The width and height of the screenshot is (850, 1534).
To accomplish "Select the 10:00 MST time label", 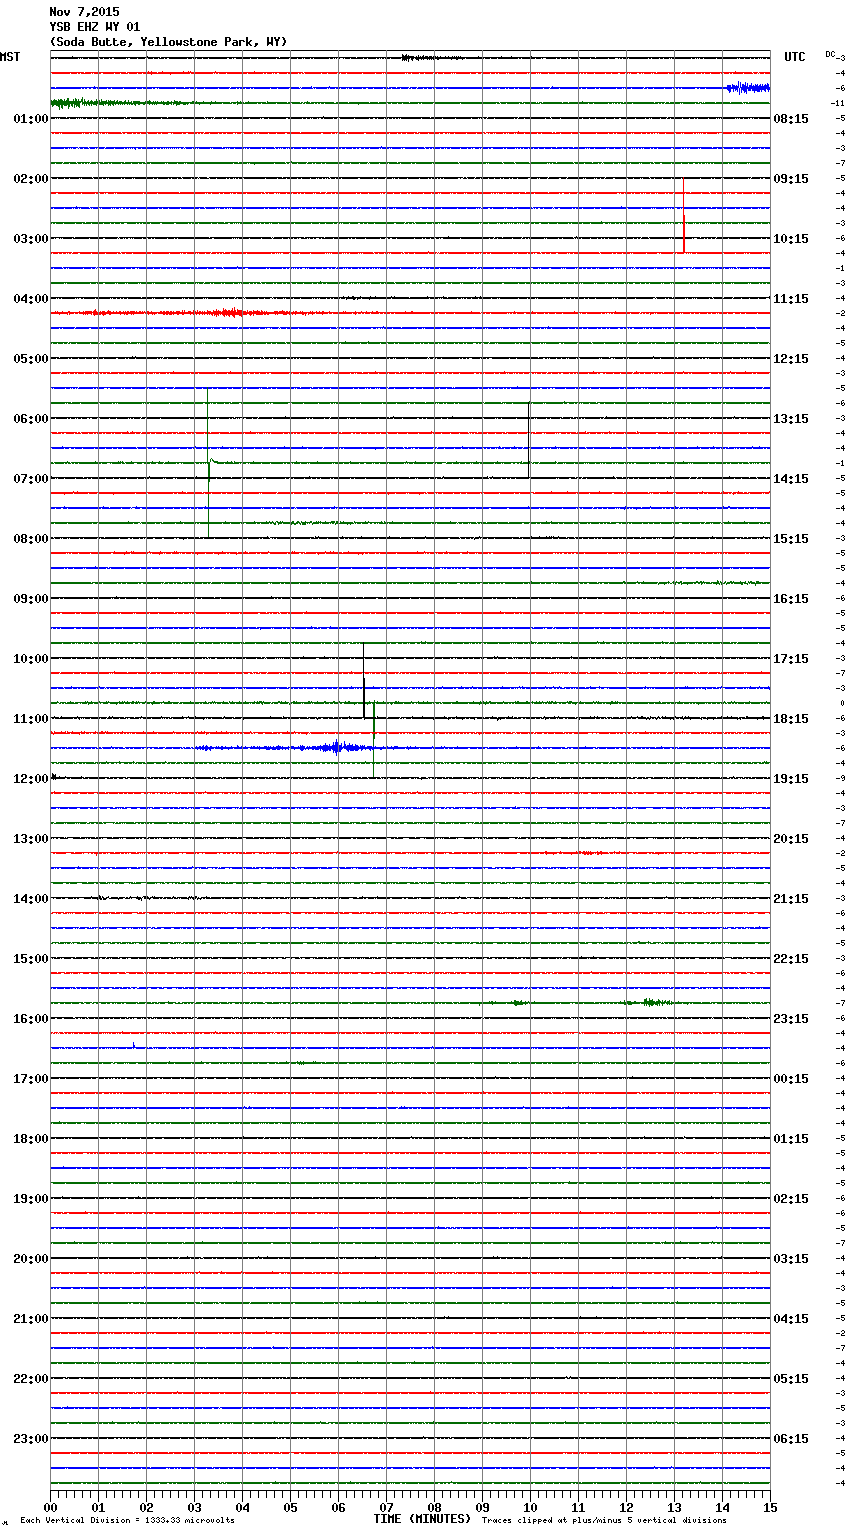I will coord(31,659).
